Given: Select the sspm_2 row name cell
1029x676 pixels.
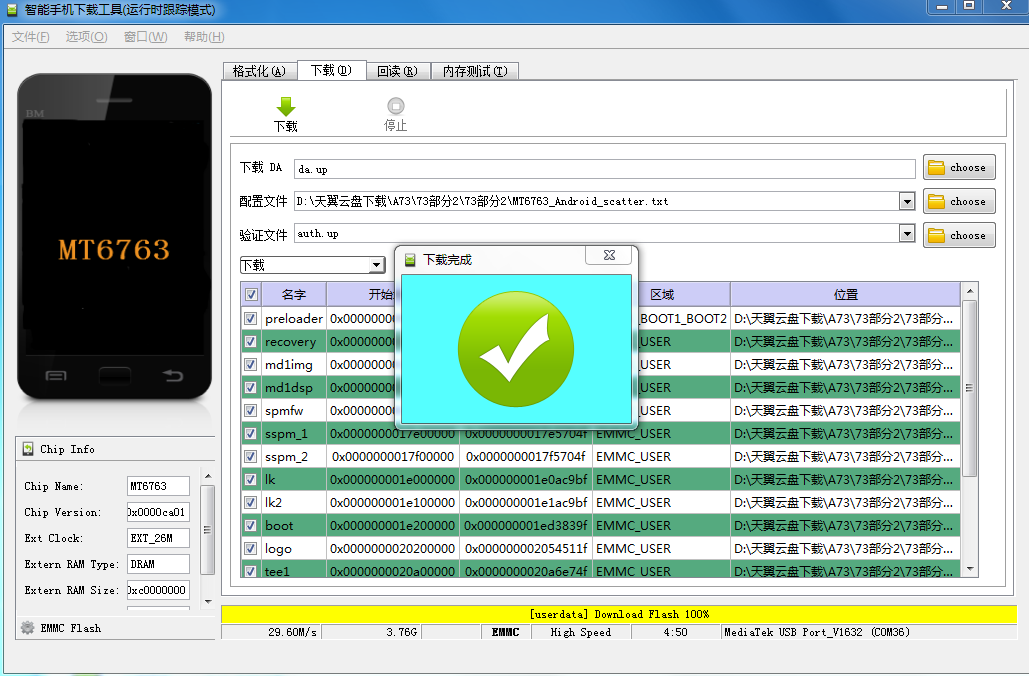Looking at the screenshot, I should (x=293, y=456).
